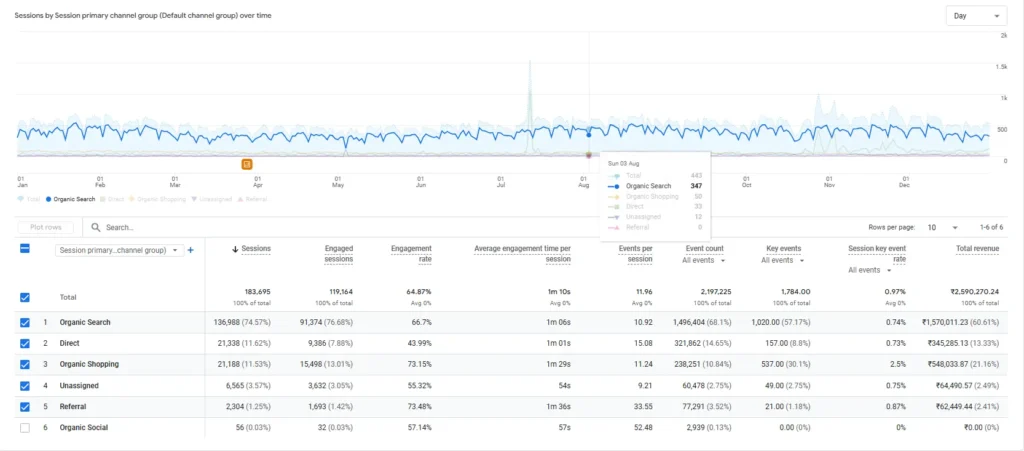Open the Rows per page dropdown
Viewport: 1024px width, 451px height.
coord(942,228)
